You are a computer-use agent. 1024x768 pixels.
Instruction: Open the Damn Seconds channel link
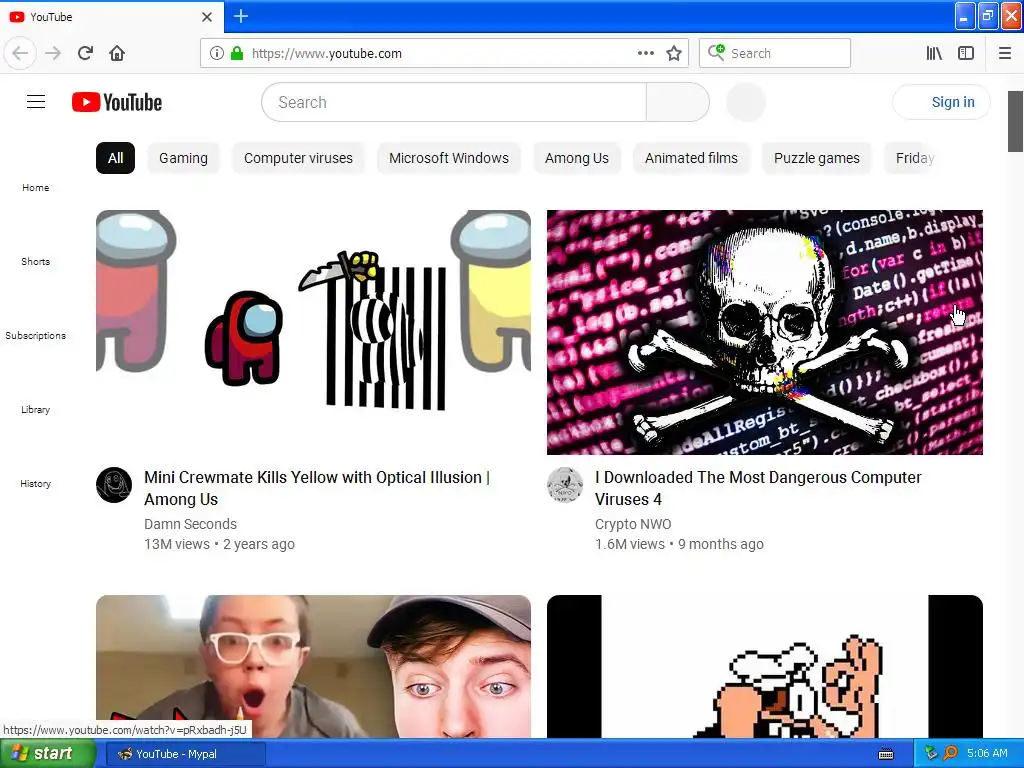coord(190,524)
